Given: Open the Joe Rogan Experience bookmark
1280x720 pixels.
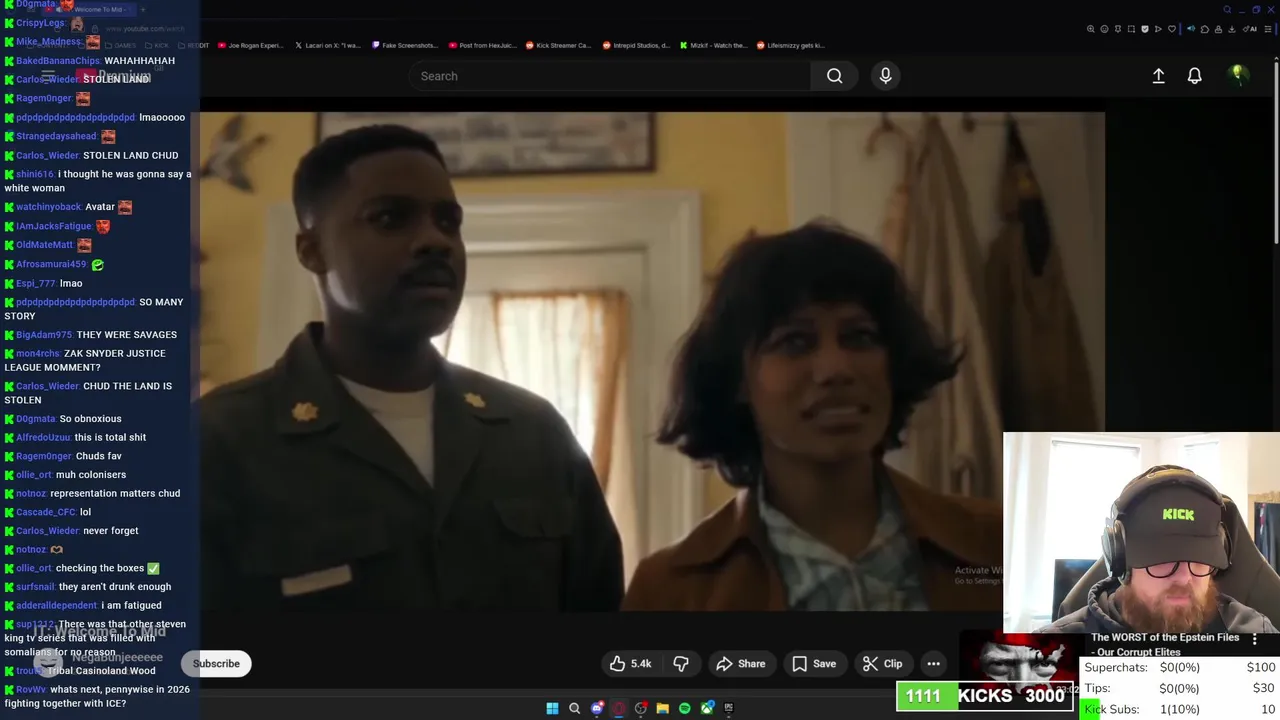Looking at the screenshot, I should 250,45.
